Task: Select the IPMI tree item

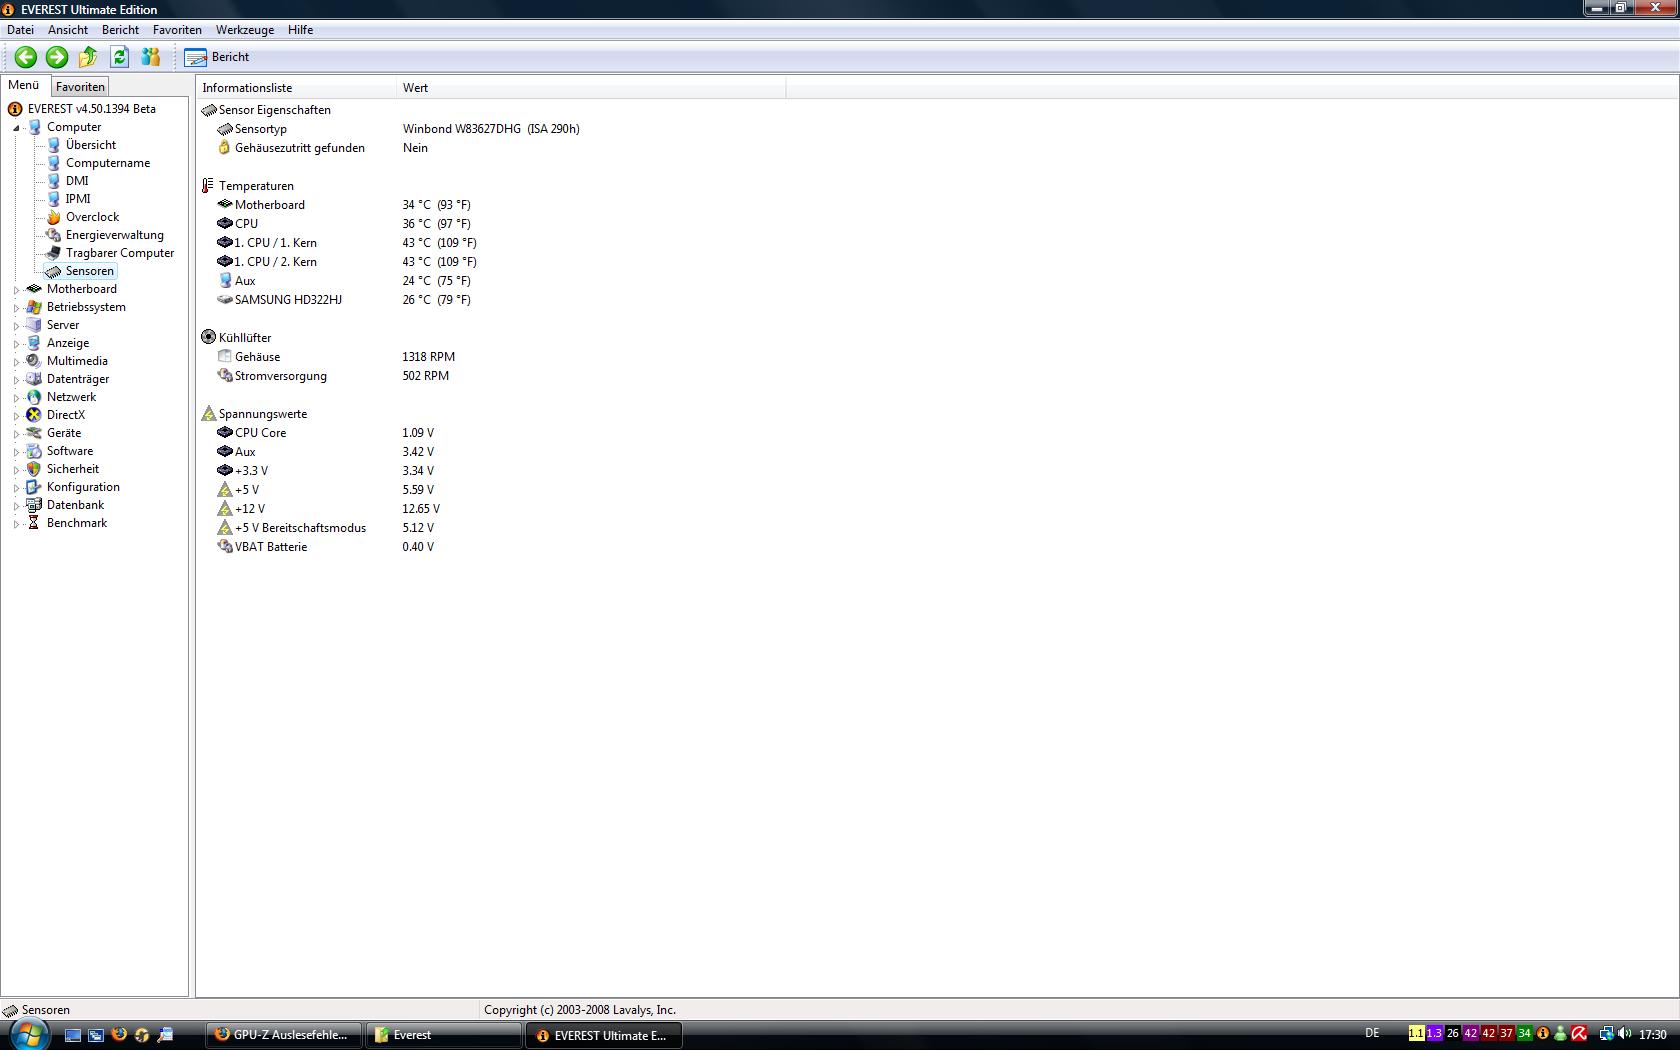Action: point(78,199)
